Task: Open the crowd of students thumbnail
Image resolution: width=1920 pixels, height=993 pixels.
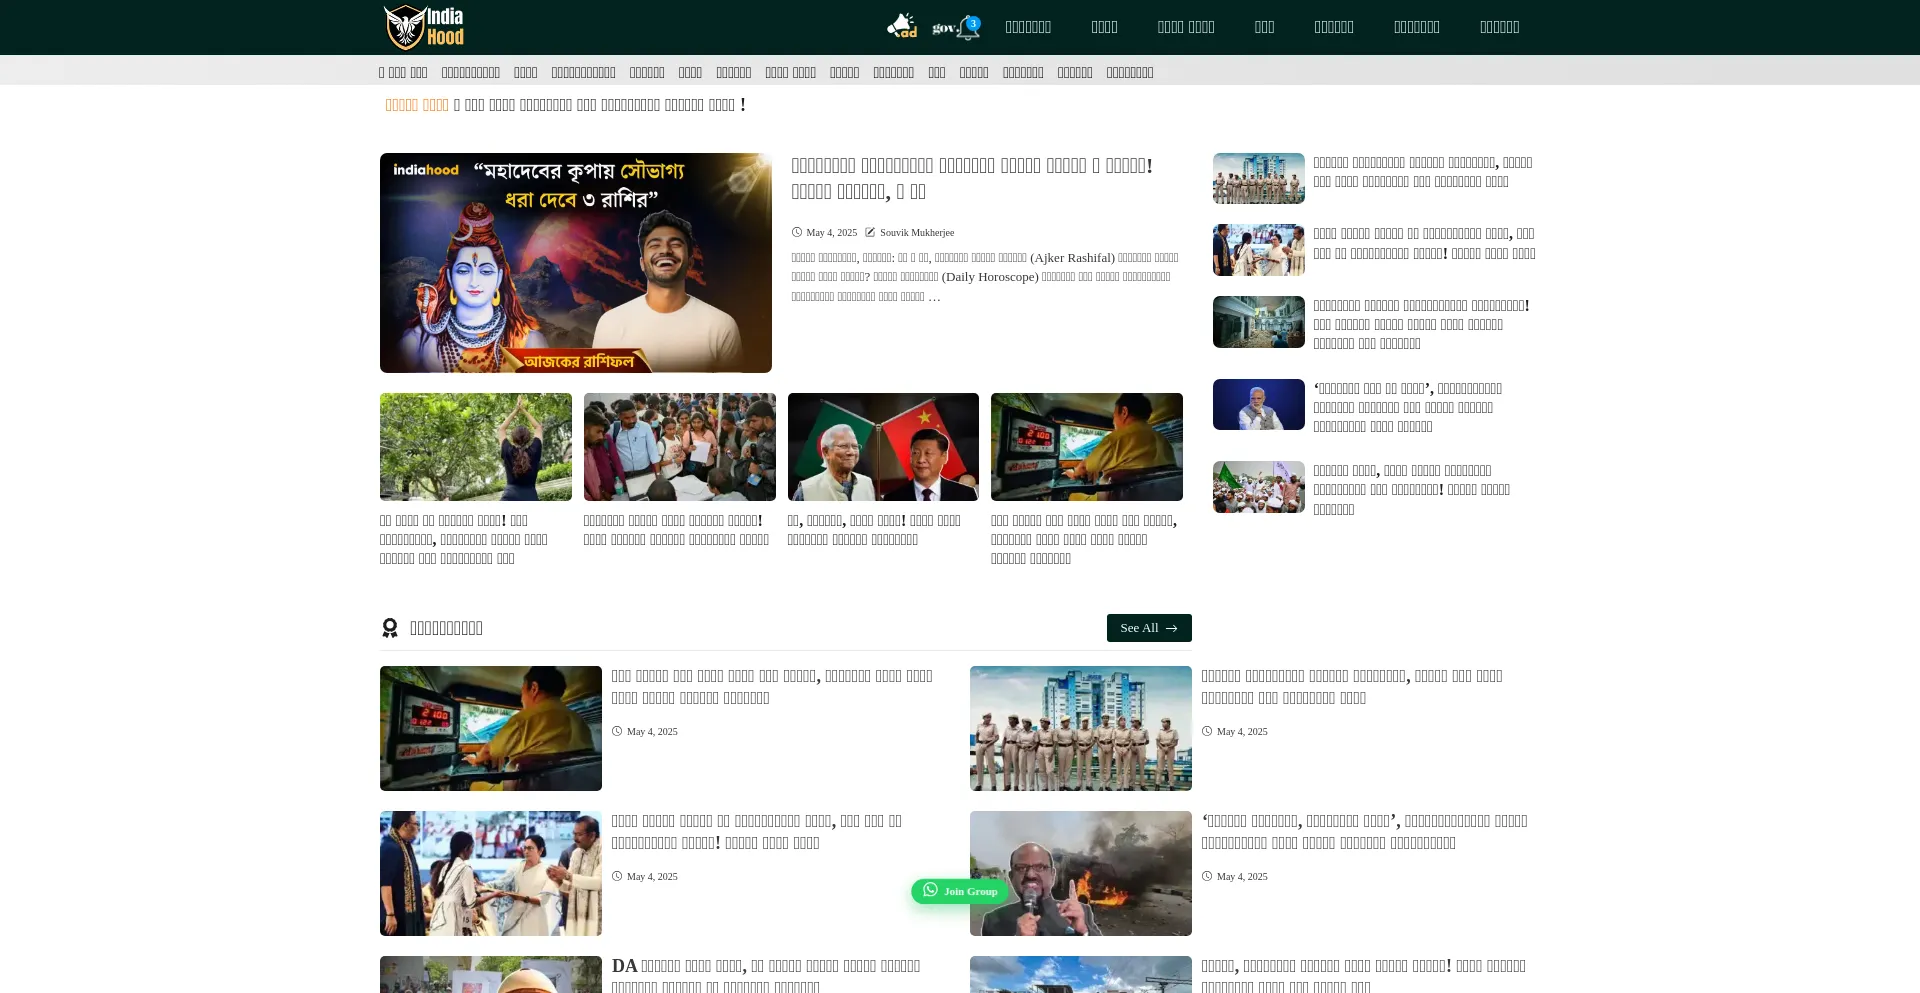Action: [680, 447]
